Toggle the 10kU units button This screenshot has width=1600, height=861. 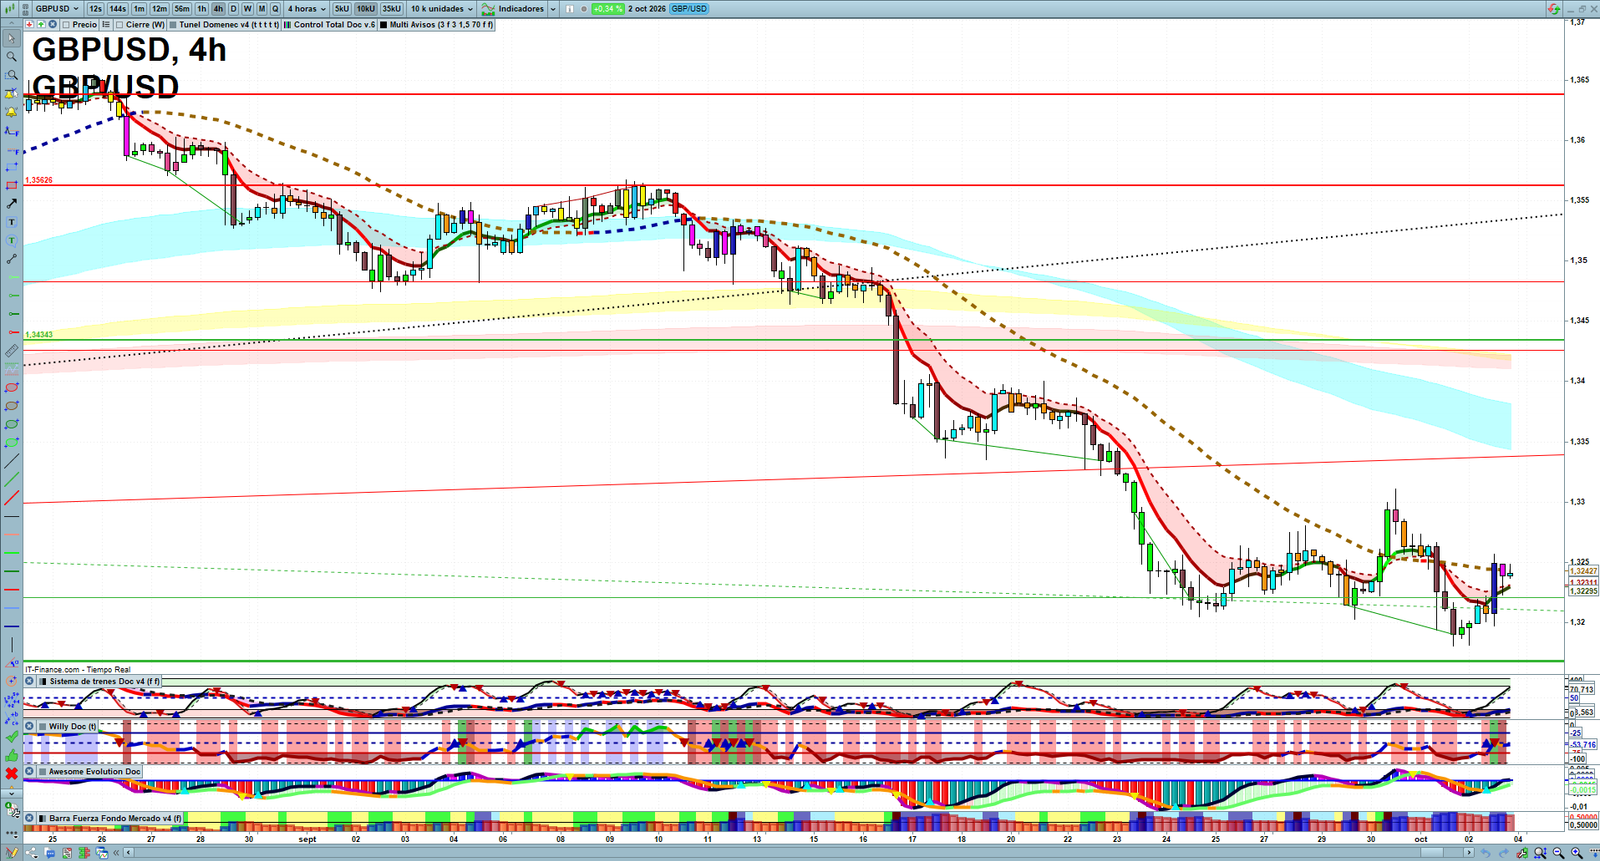tap(366, 9)
